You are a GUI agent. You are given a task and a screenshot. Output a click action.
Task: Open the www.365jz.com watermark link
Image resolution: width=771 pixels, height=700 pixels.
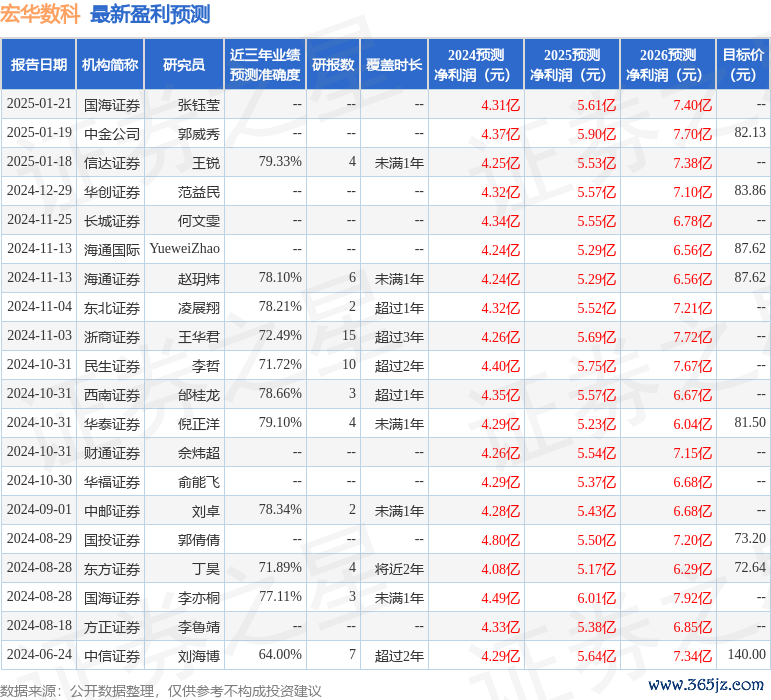point(706,684)
